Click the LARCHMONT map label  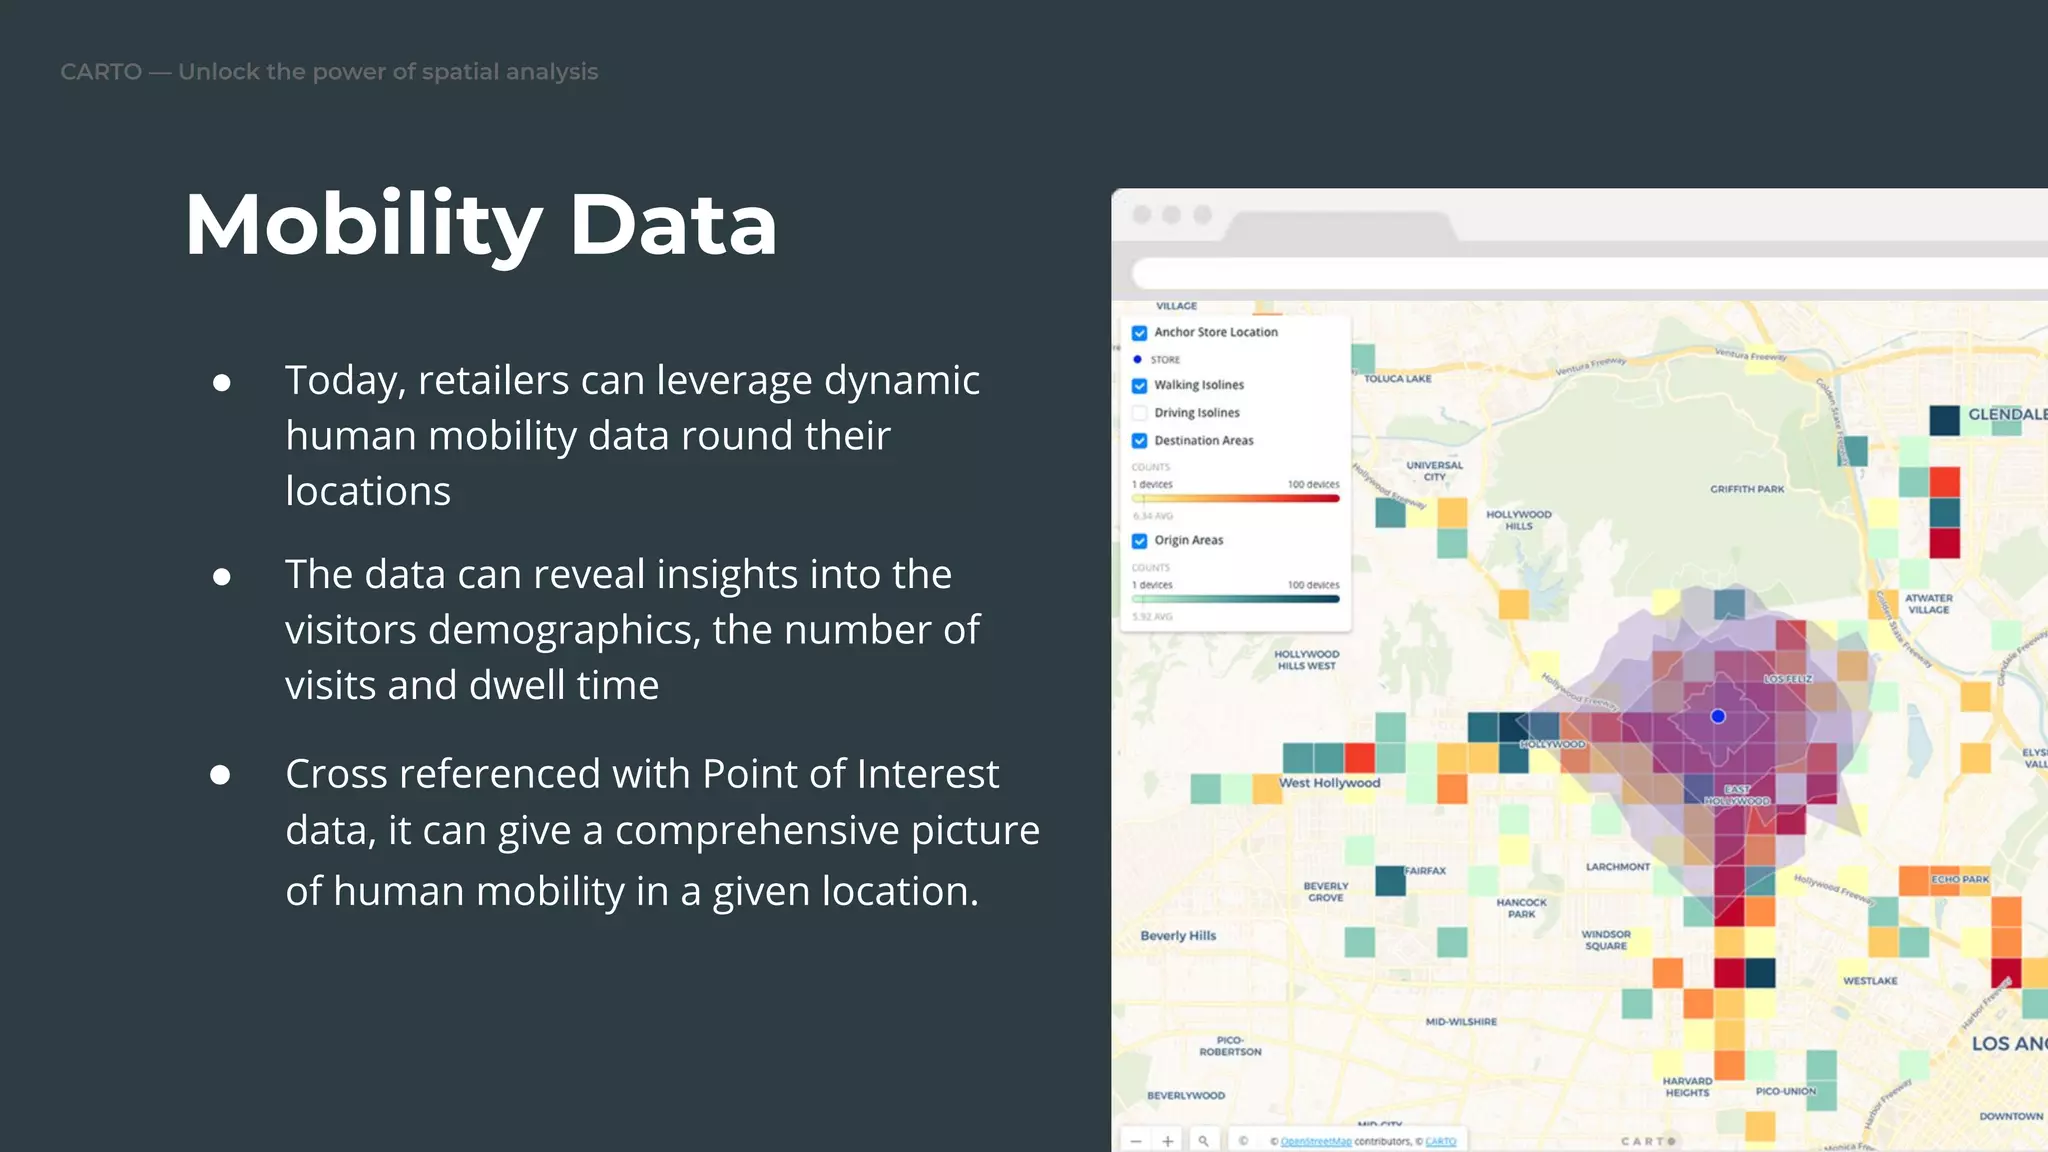1618,867
